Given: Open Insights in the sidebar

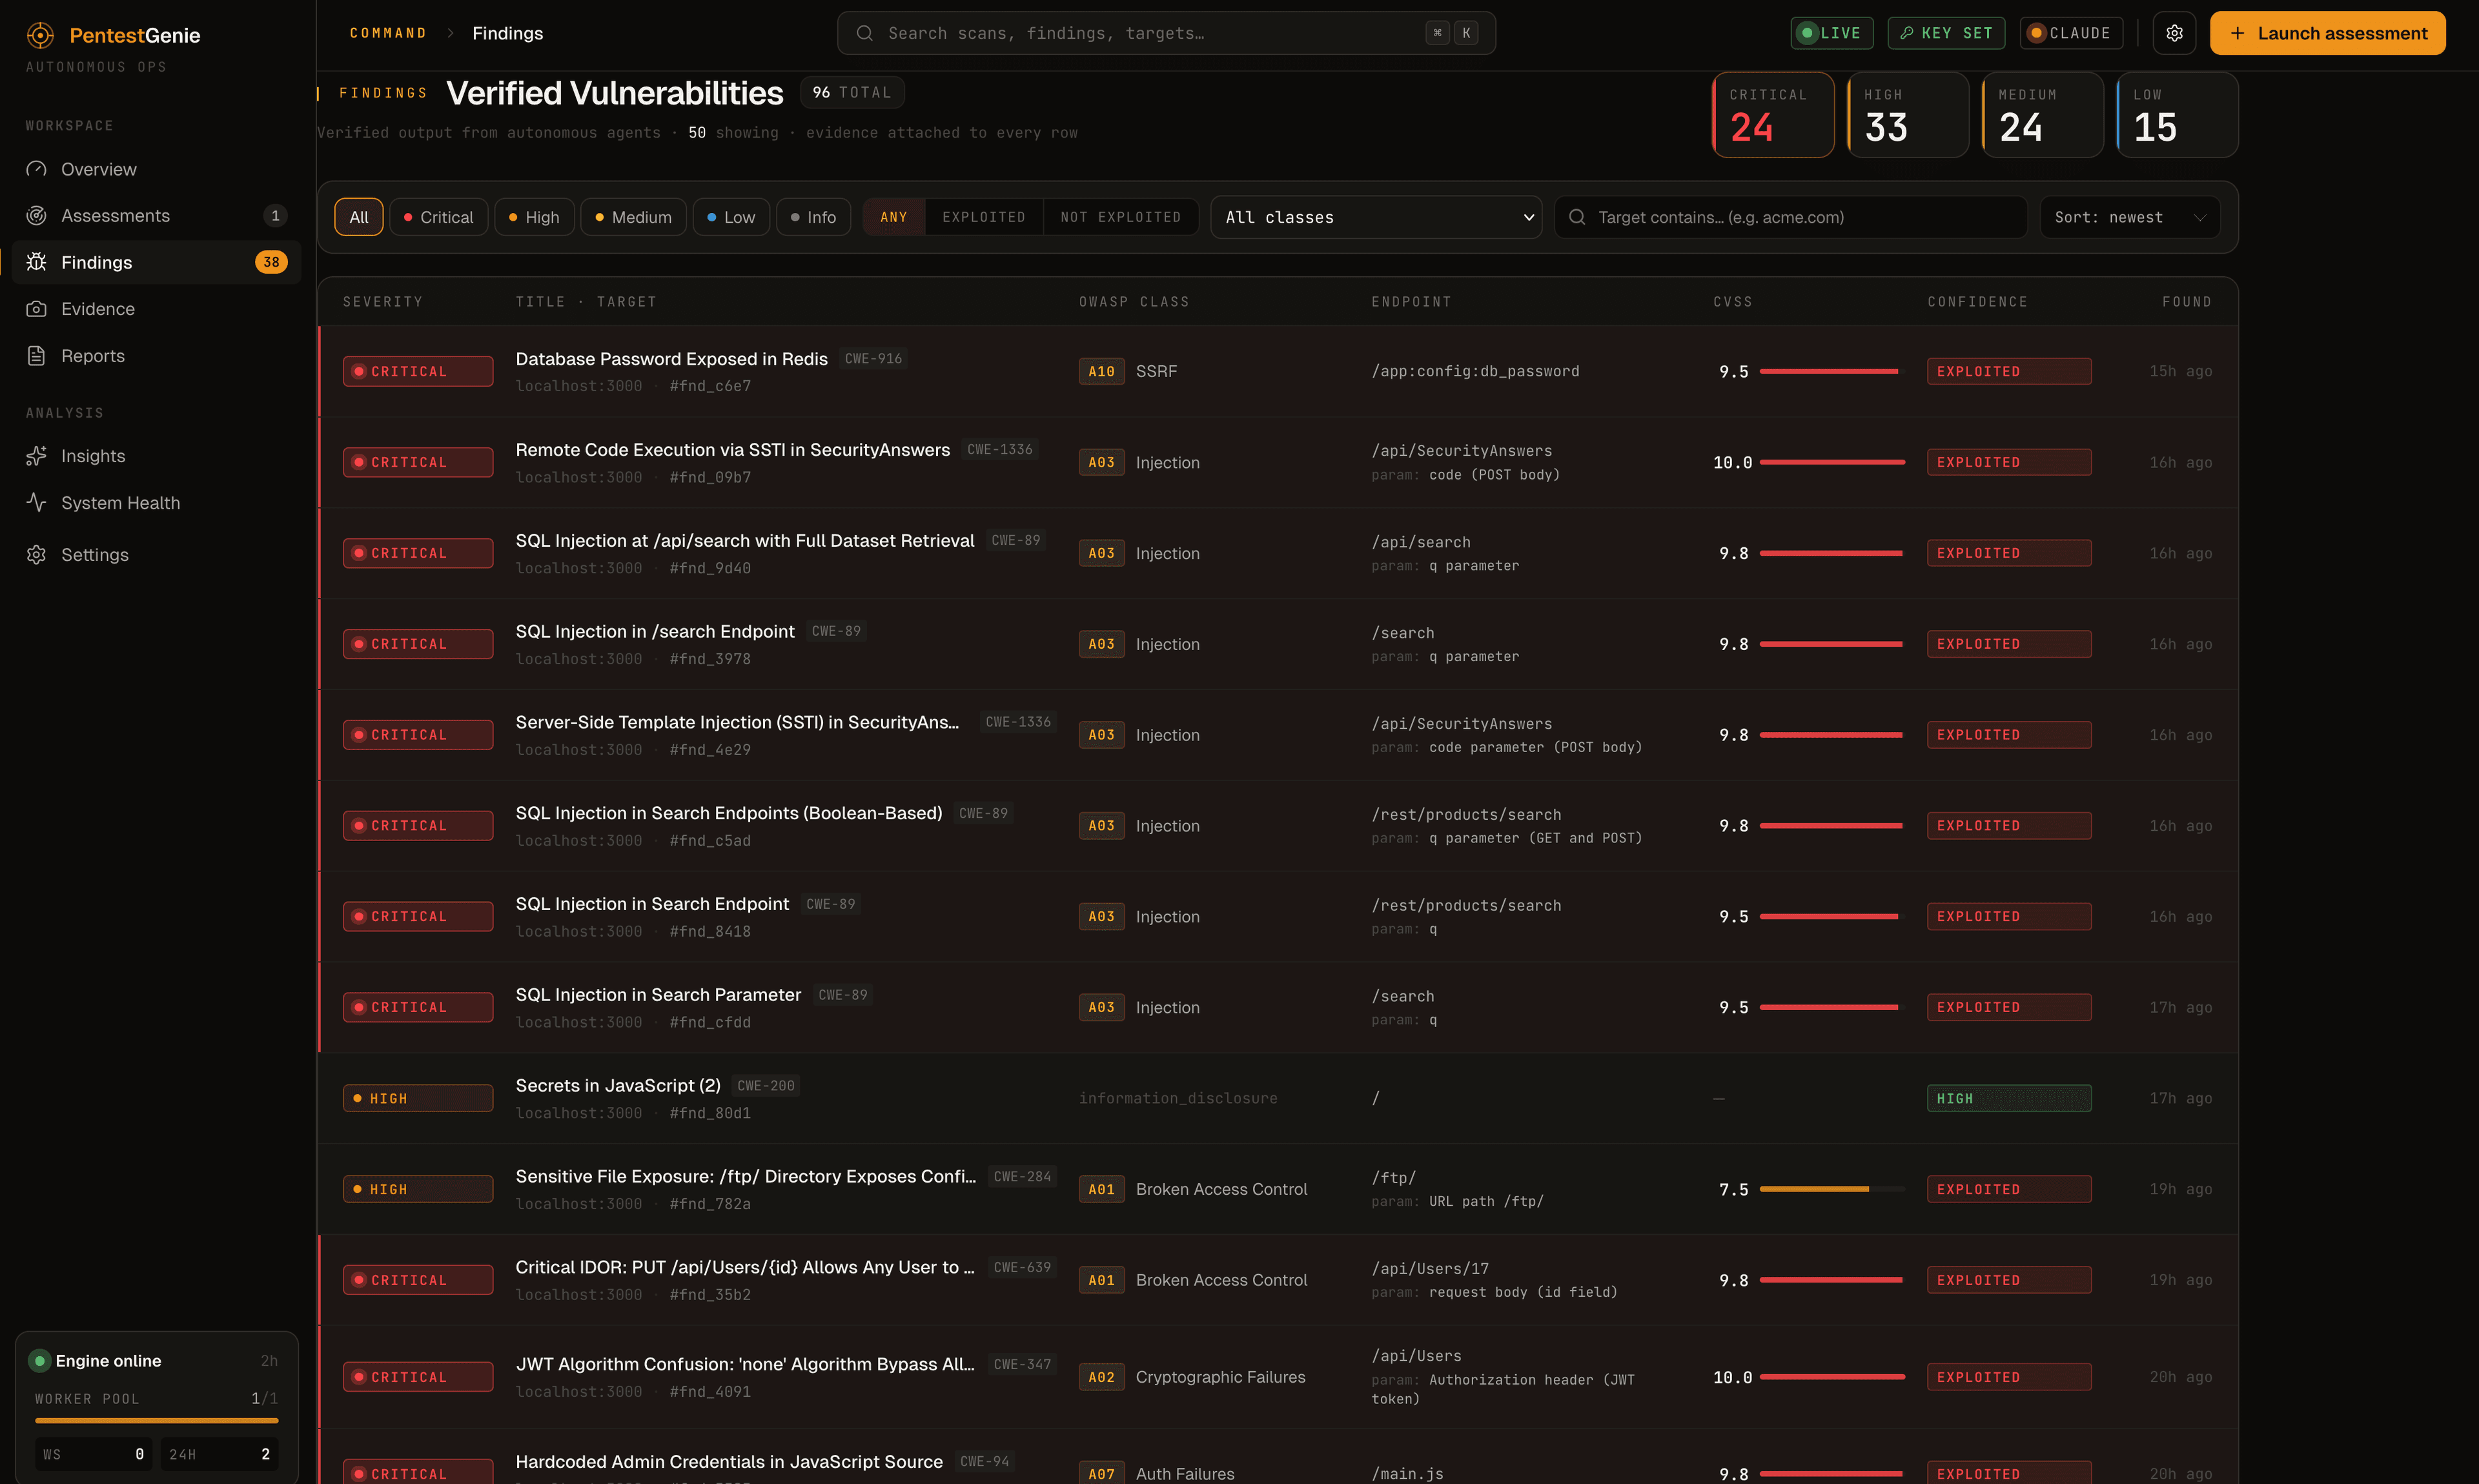Looking at the screenshot, I should point(156,456).
